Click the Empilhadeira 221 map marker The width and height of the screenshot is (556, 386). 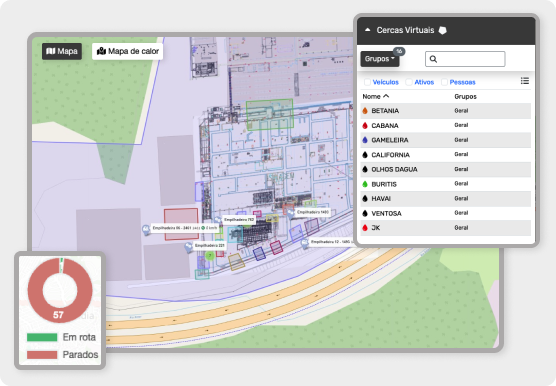[x=189, y=247]
